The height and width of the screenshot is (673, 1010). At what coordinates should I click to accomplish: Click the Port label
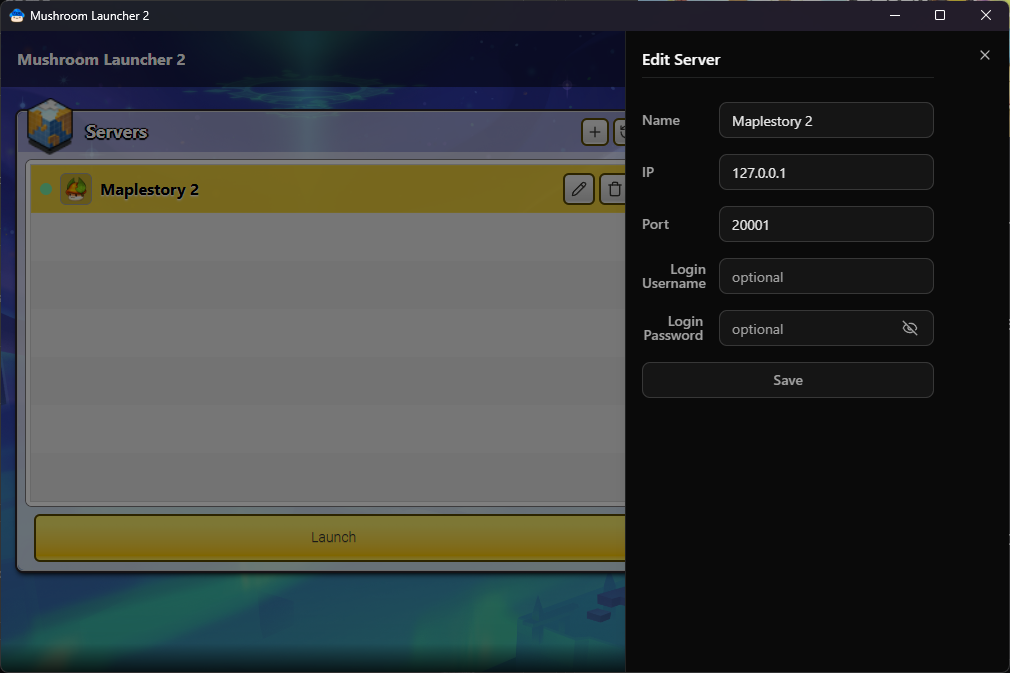[x=655, y=224]
